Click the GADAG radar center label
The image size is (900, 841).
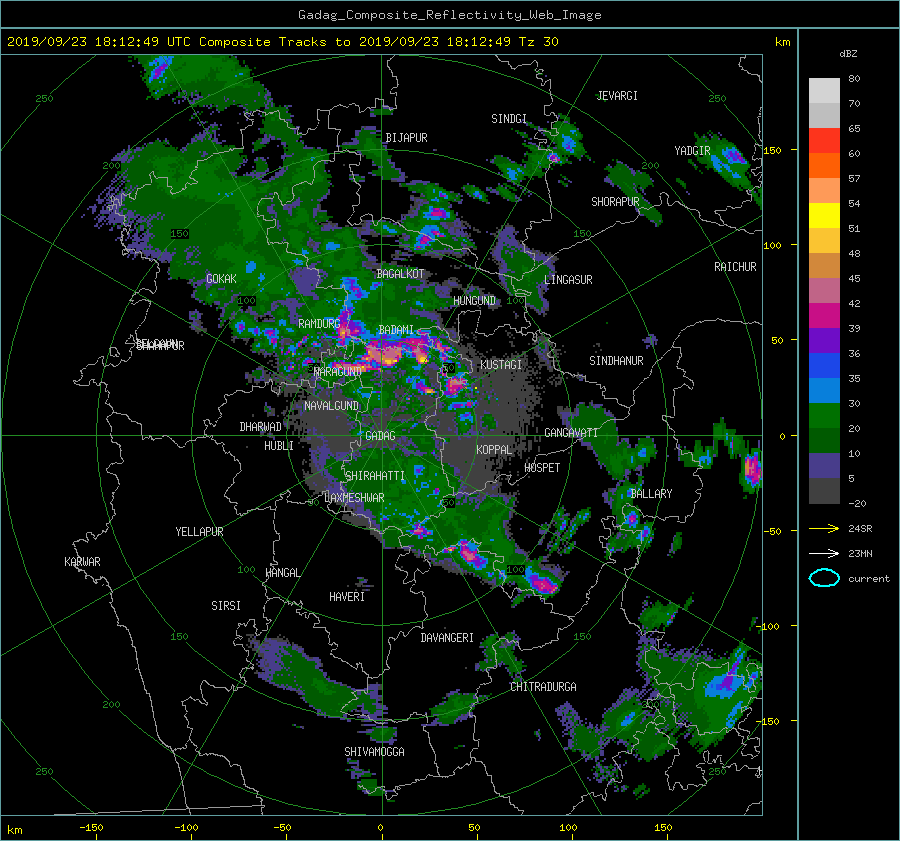pos(381,436)
